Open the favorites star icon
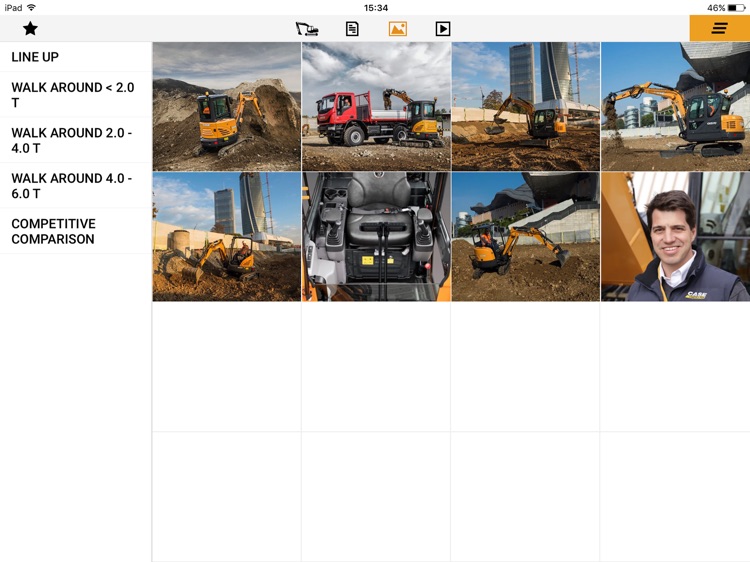This screenshot has width=750, height=562. pos(30,29)
